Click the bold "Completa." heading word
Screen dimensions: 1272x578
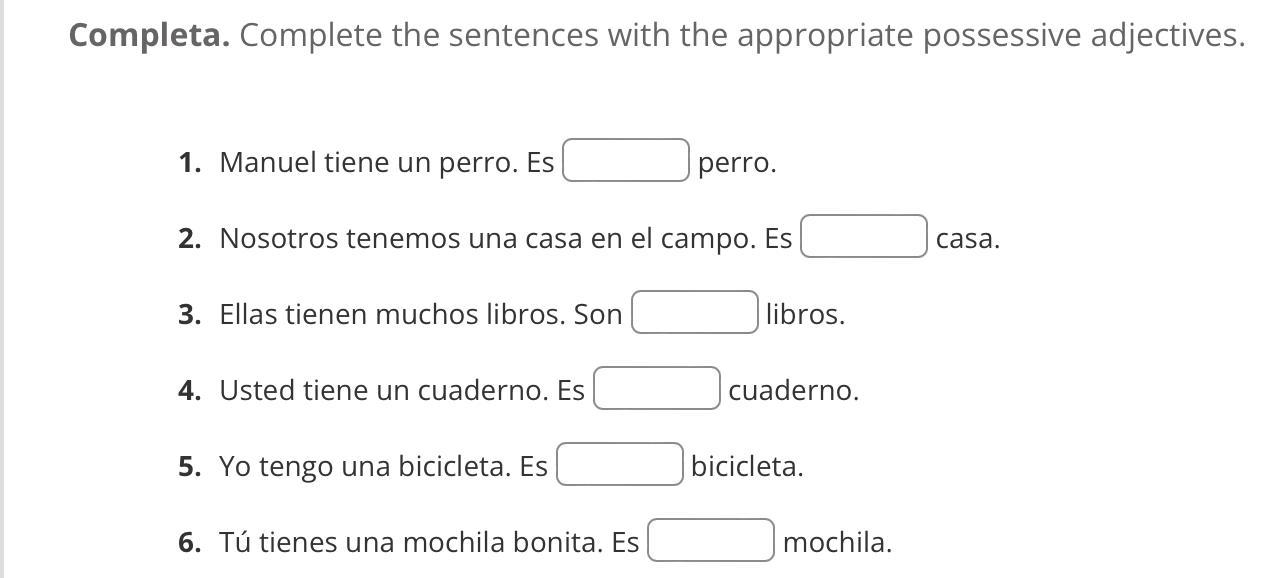149,36
